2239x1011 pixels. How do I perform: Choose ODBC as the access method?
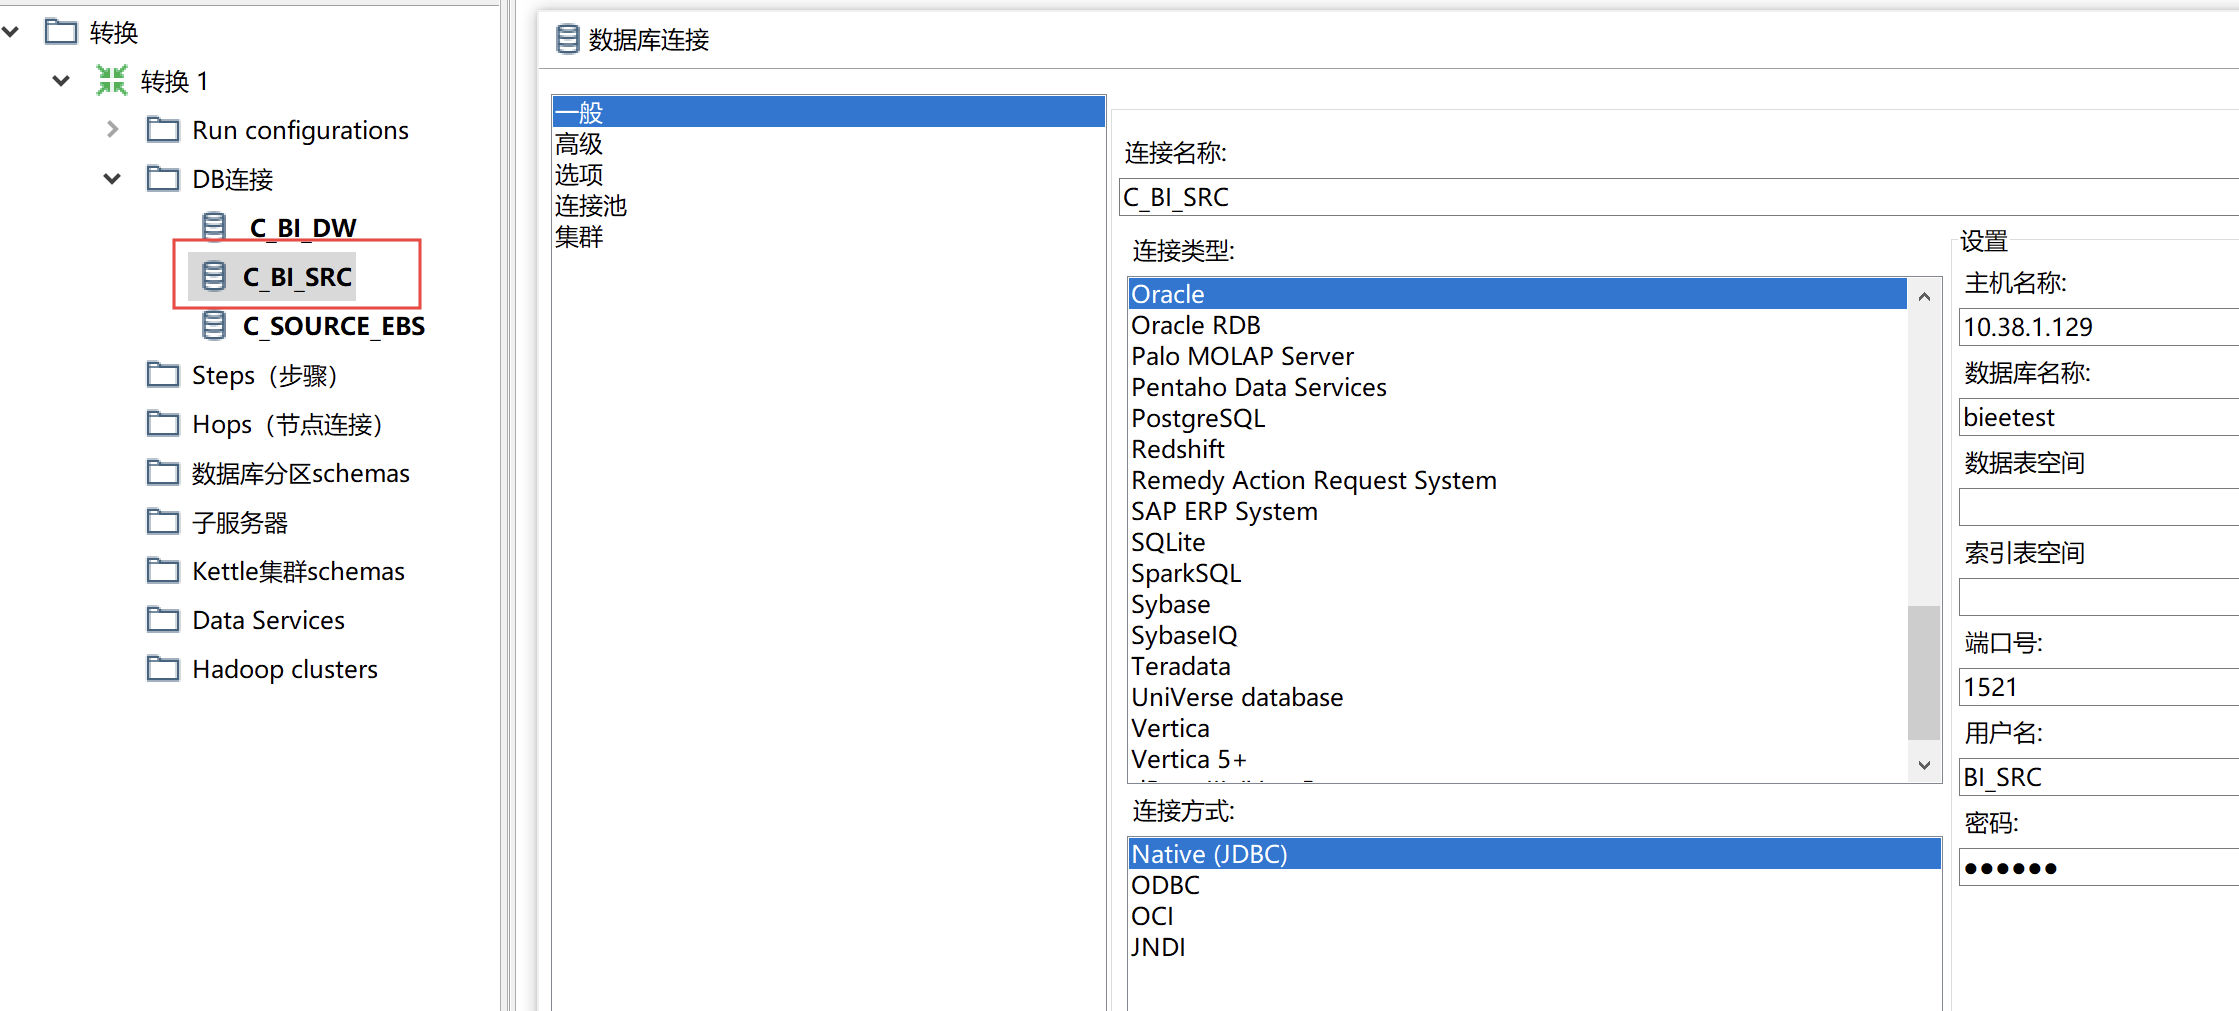[1165, 886]
